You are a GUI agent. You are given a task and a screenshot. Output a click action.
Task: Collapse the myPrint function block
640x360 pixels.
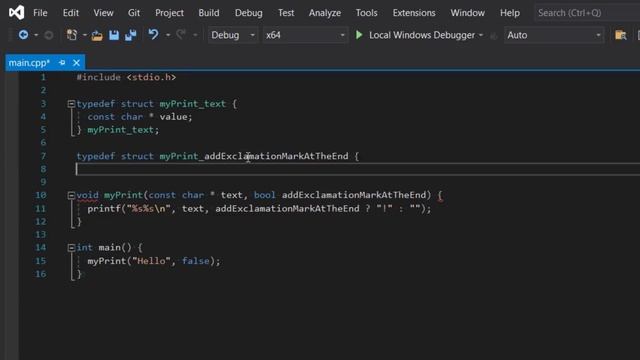click(x=71, y=195)
